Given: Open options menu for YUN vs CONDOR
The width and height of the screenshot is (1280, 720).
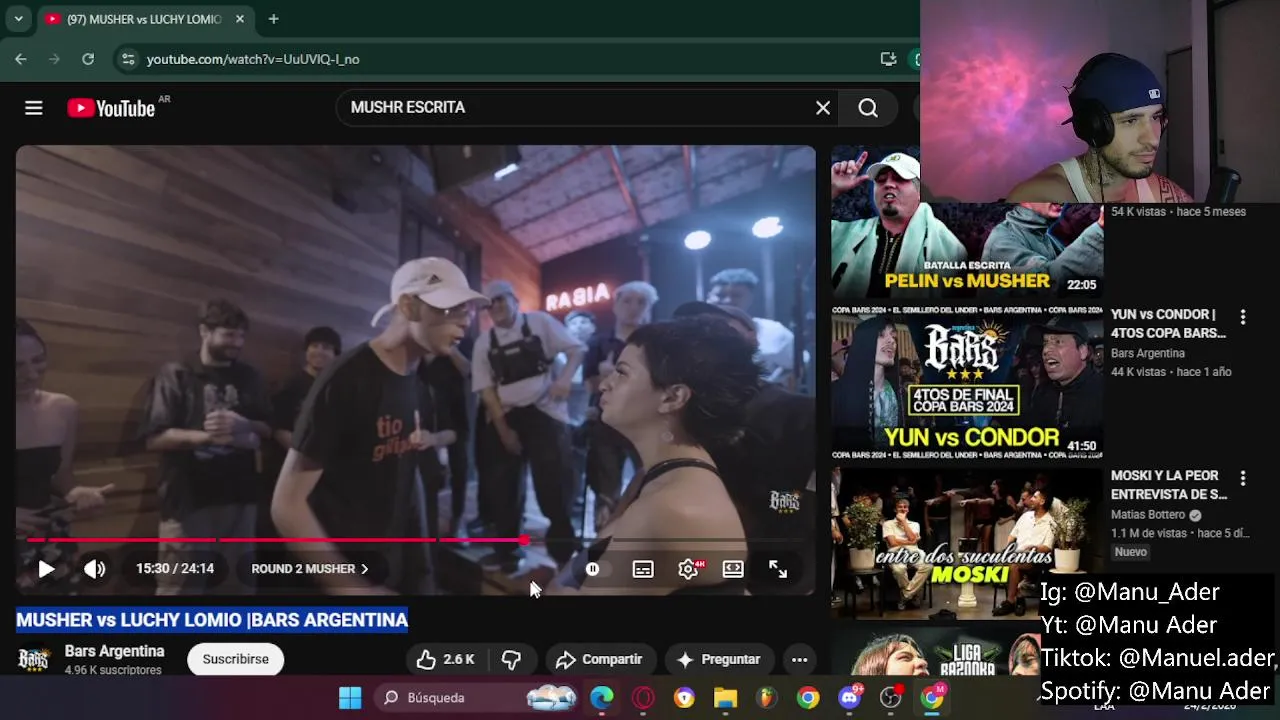Looking at the screenshot, I should pyautogui.click(x=1243, y=317).
